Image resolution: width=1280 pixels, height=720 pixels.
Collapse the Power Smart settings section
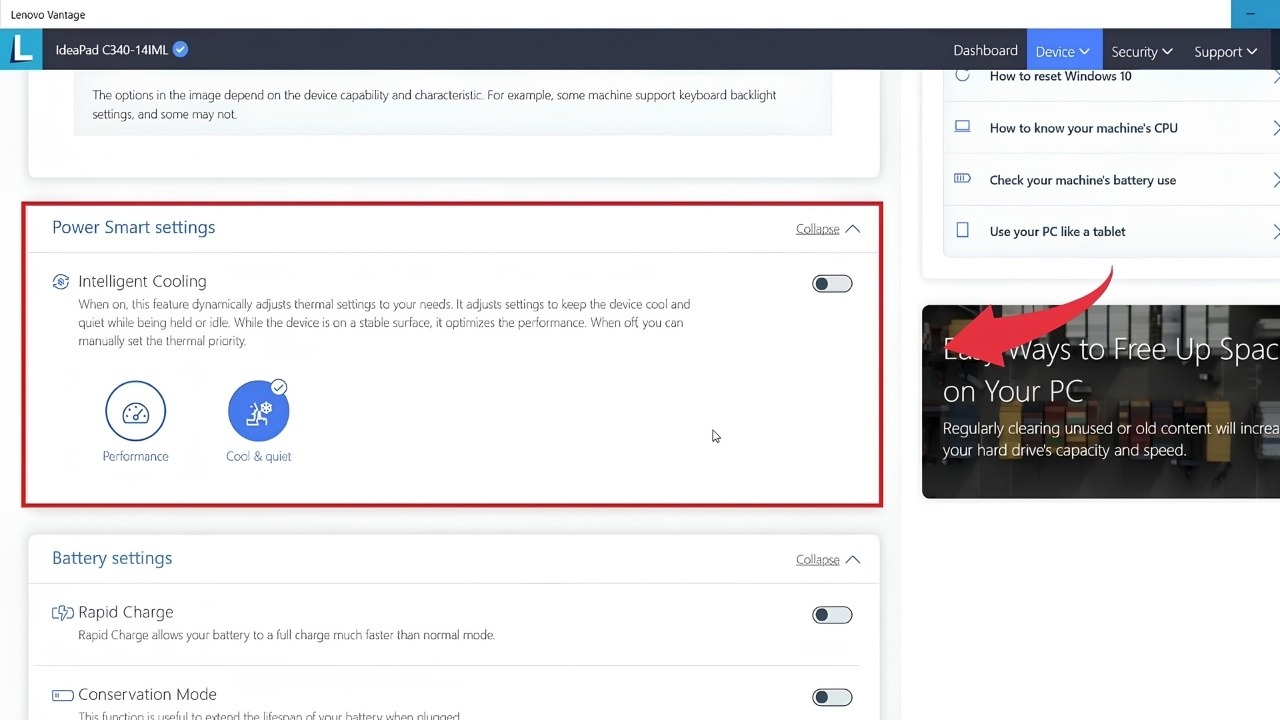[x=828, y=229]
